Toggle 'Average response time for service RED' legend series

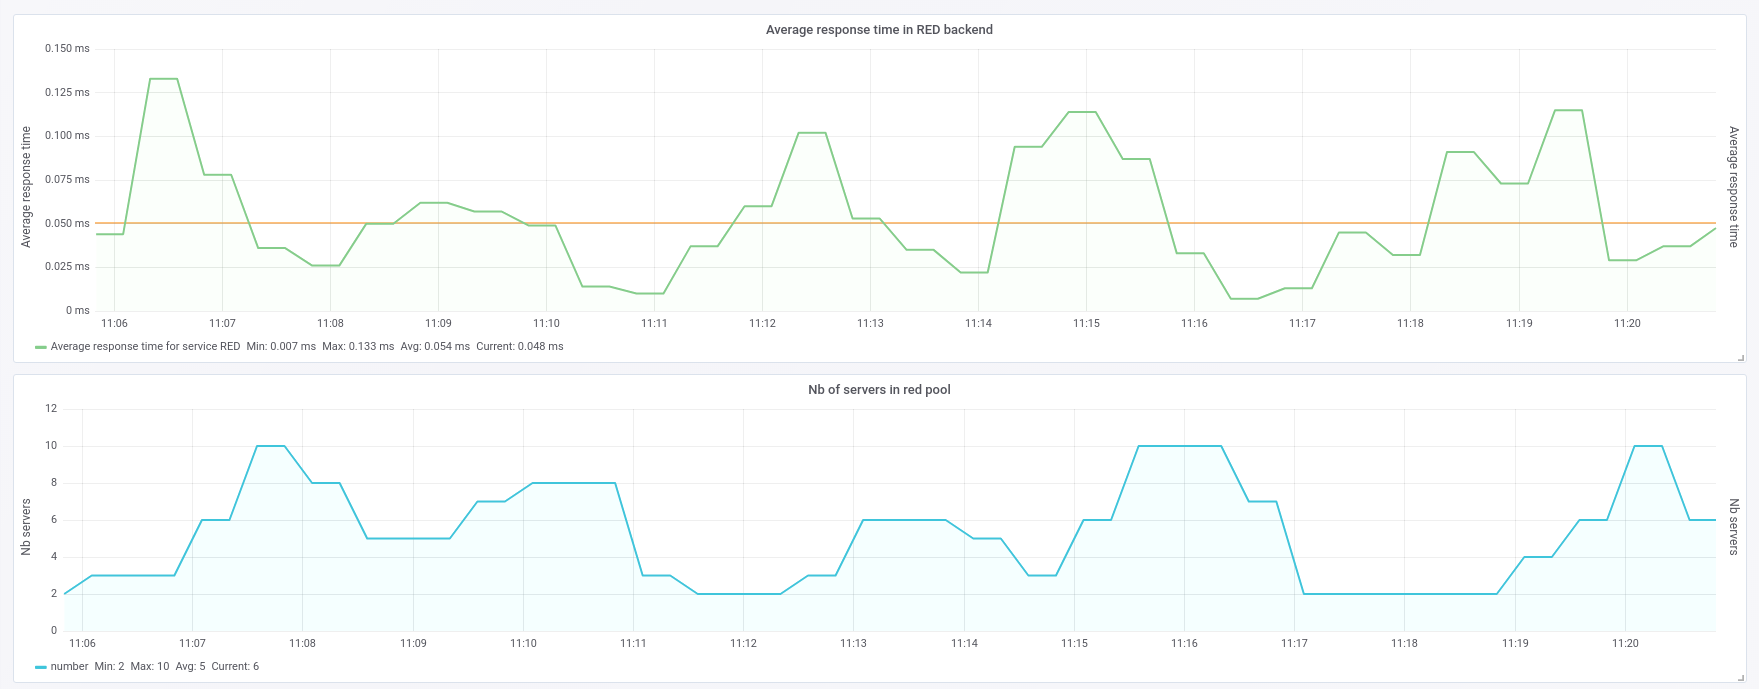(145, 347)
